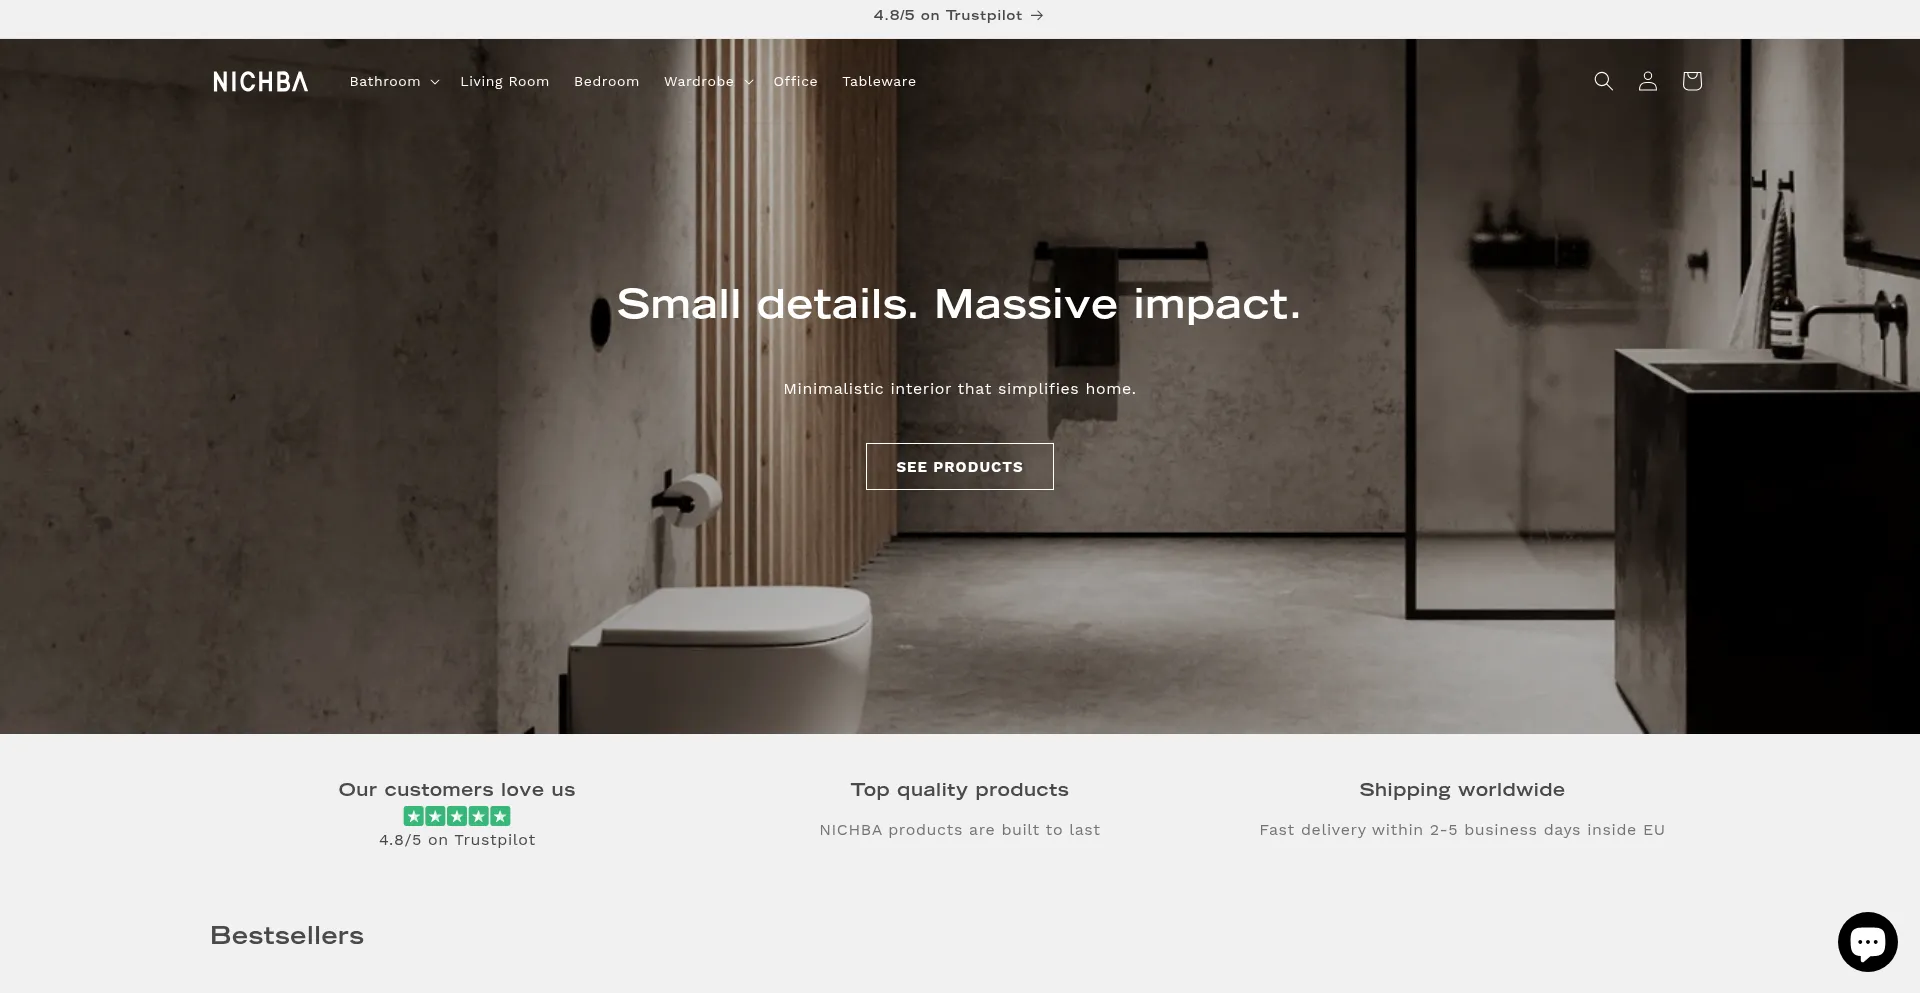Click the 4.8/5 on Trustpilot text under stars
1920x993 pixels.
click(457, 840)
